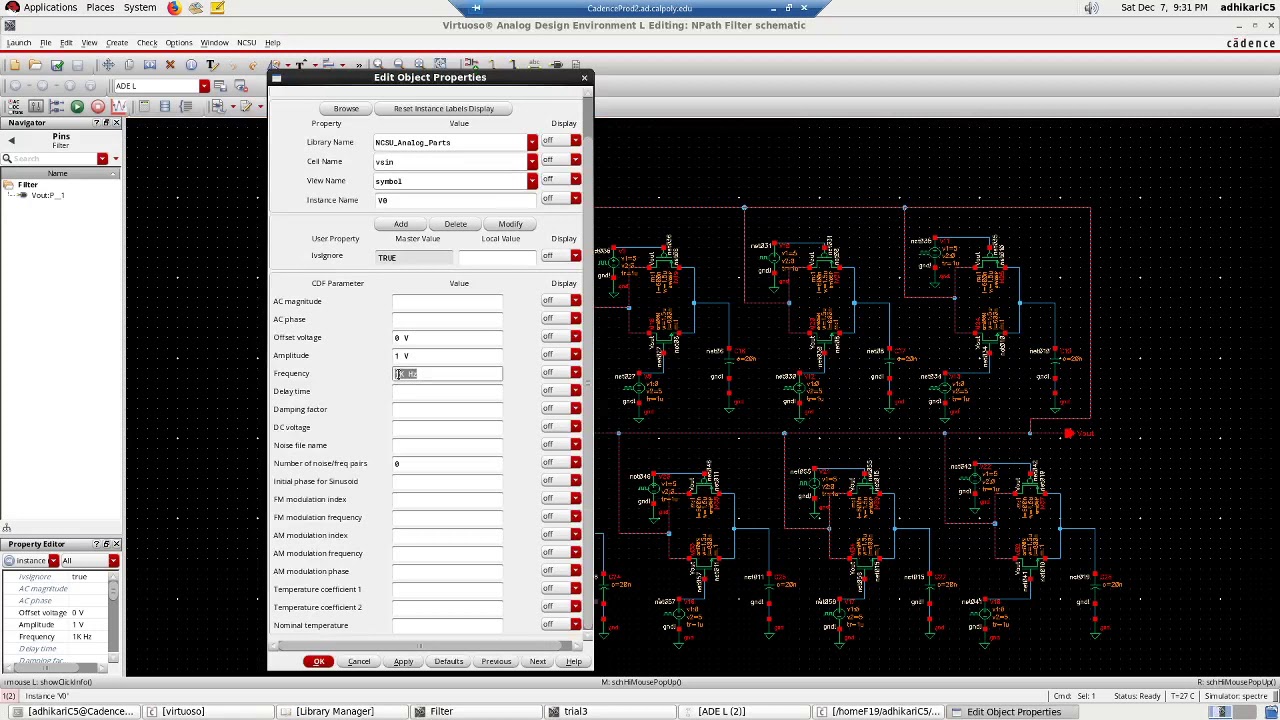Click the Check and Save icon
Viewport: 1280px width, 720px height.
(57, 65)
